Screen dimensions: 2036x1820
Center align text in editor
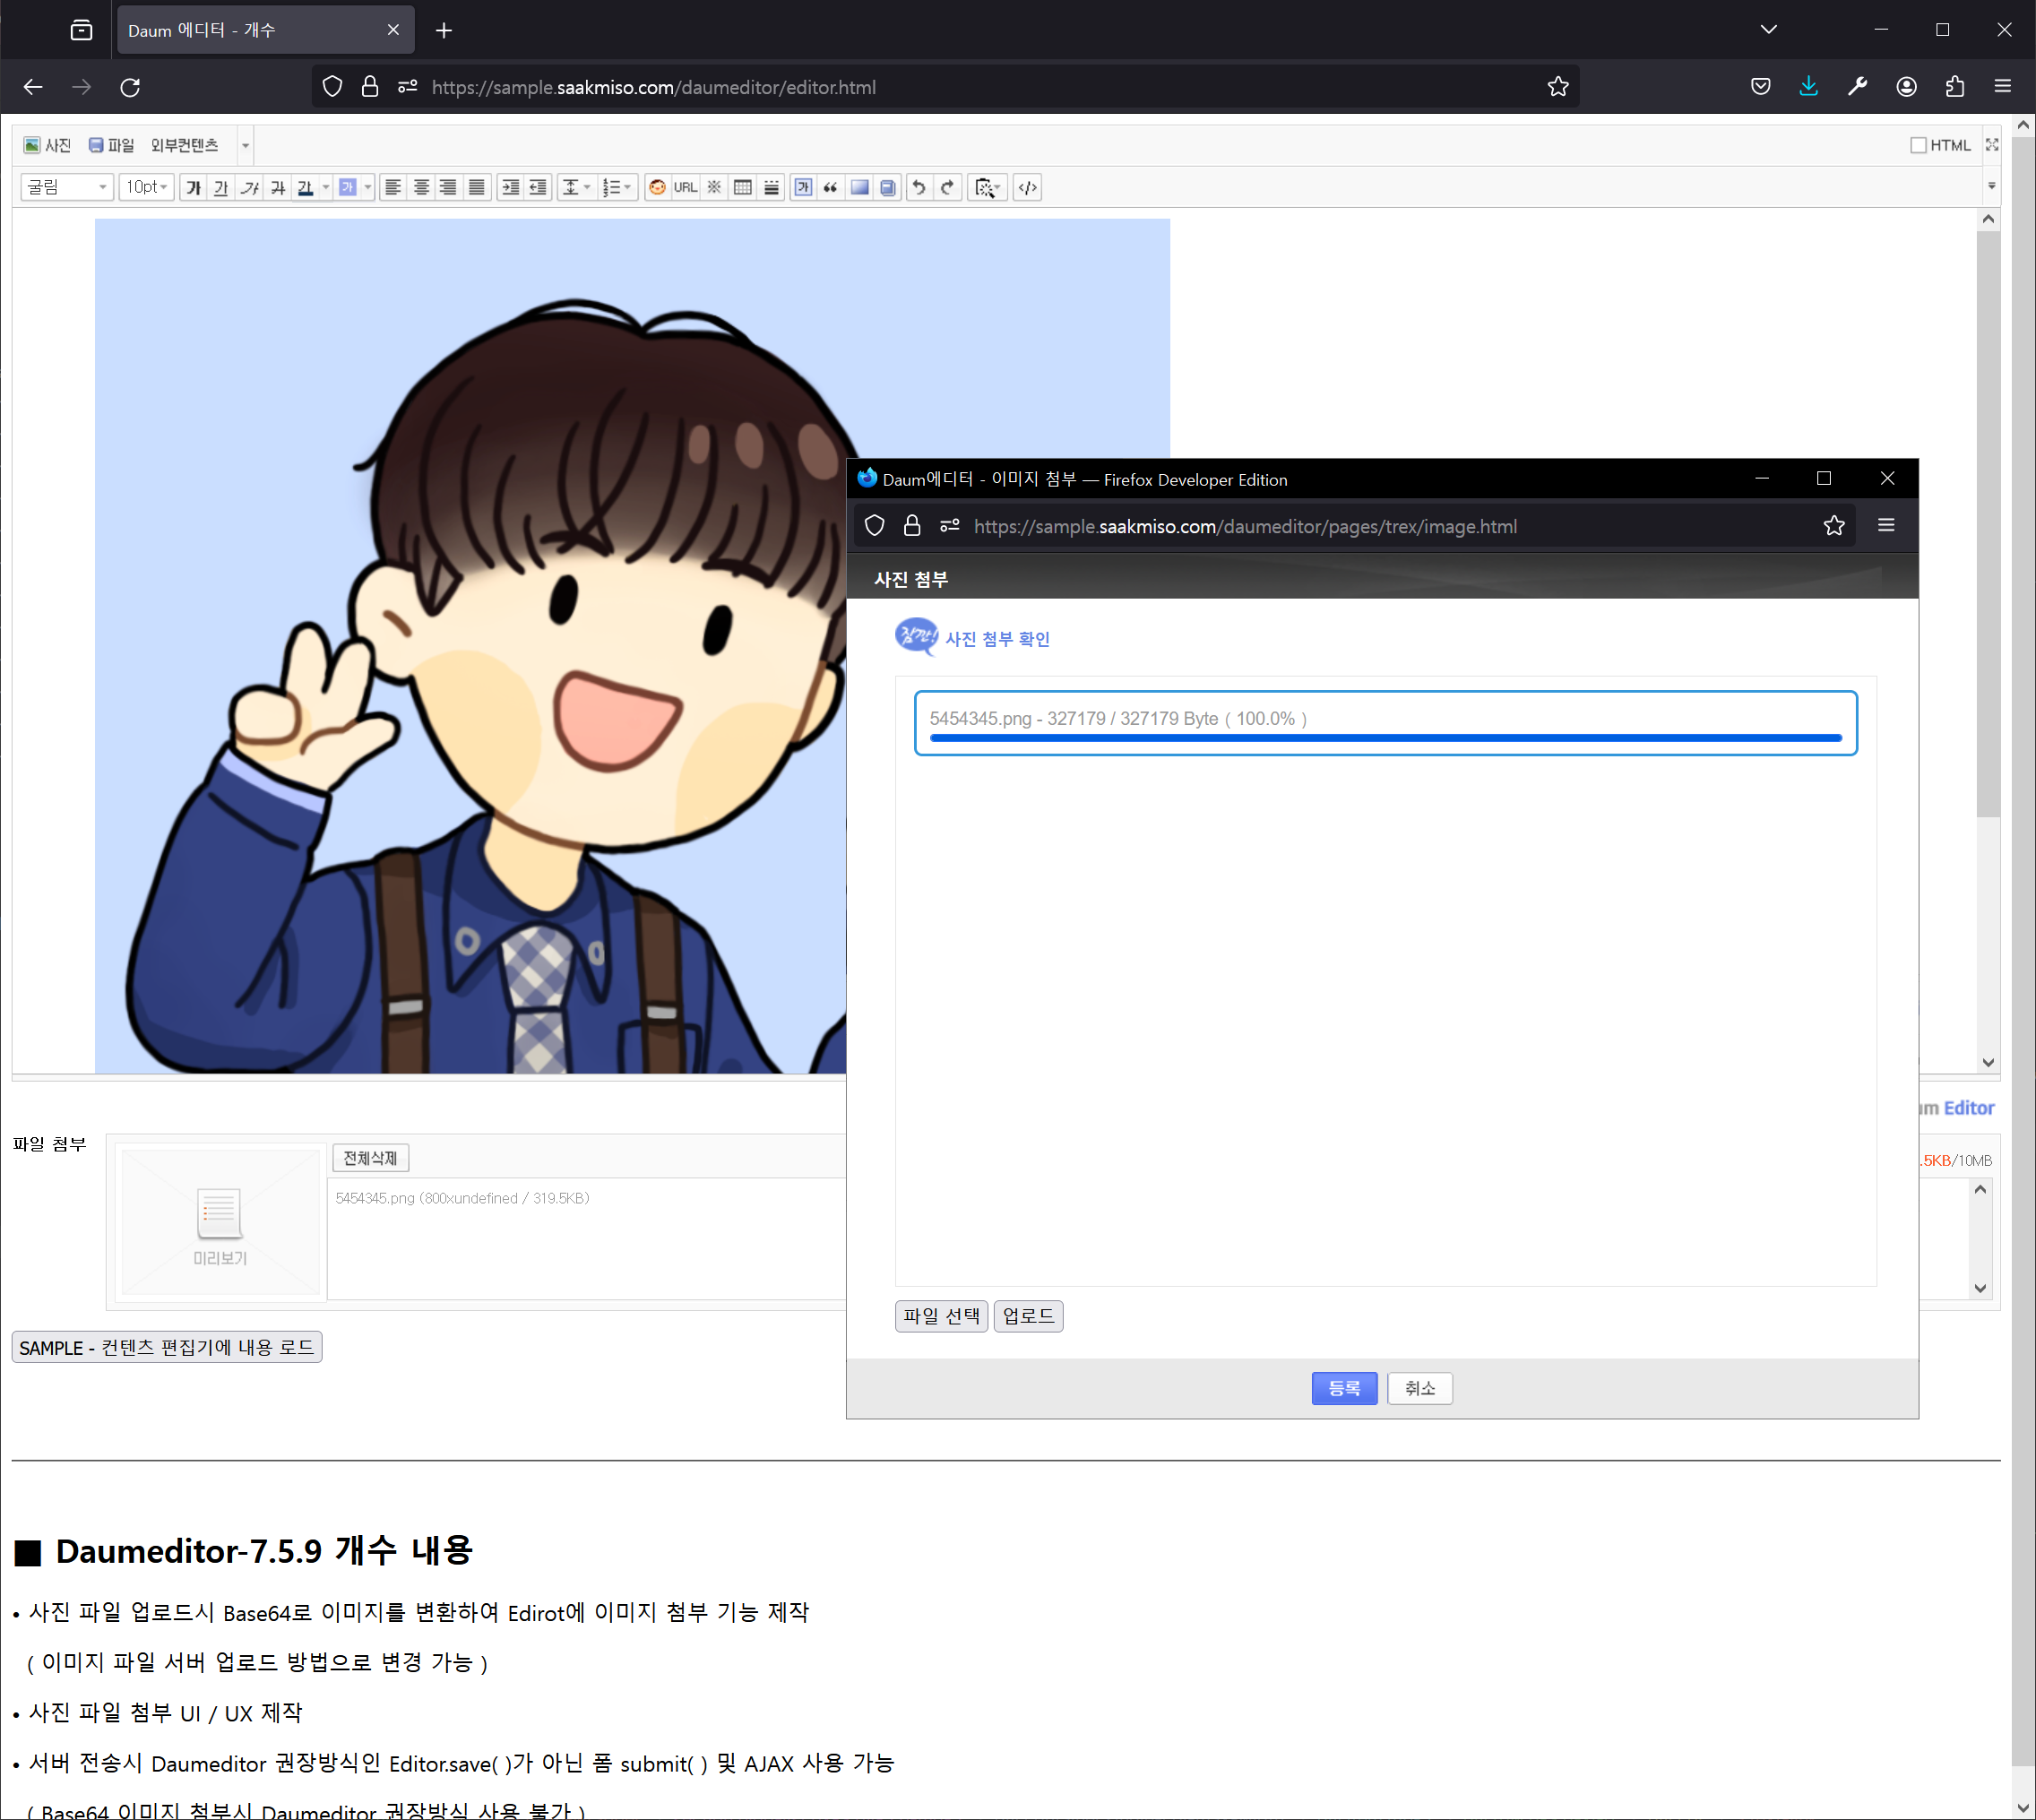[x=421, y=187]
